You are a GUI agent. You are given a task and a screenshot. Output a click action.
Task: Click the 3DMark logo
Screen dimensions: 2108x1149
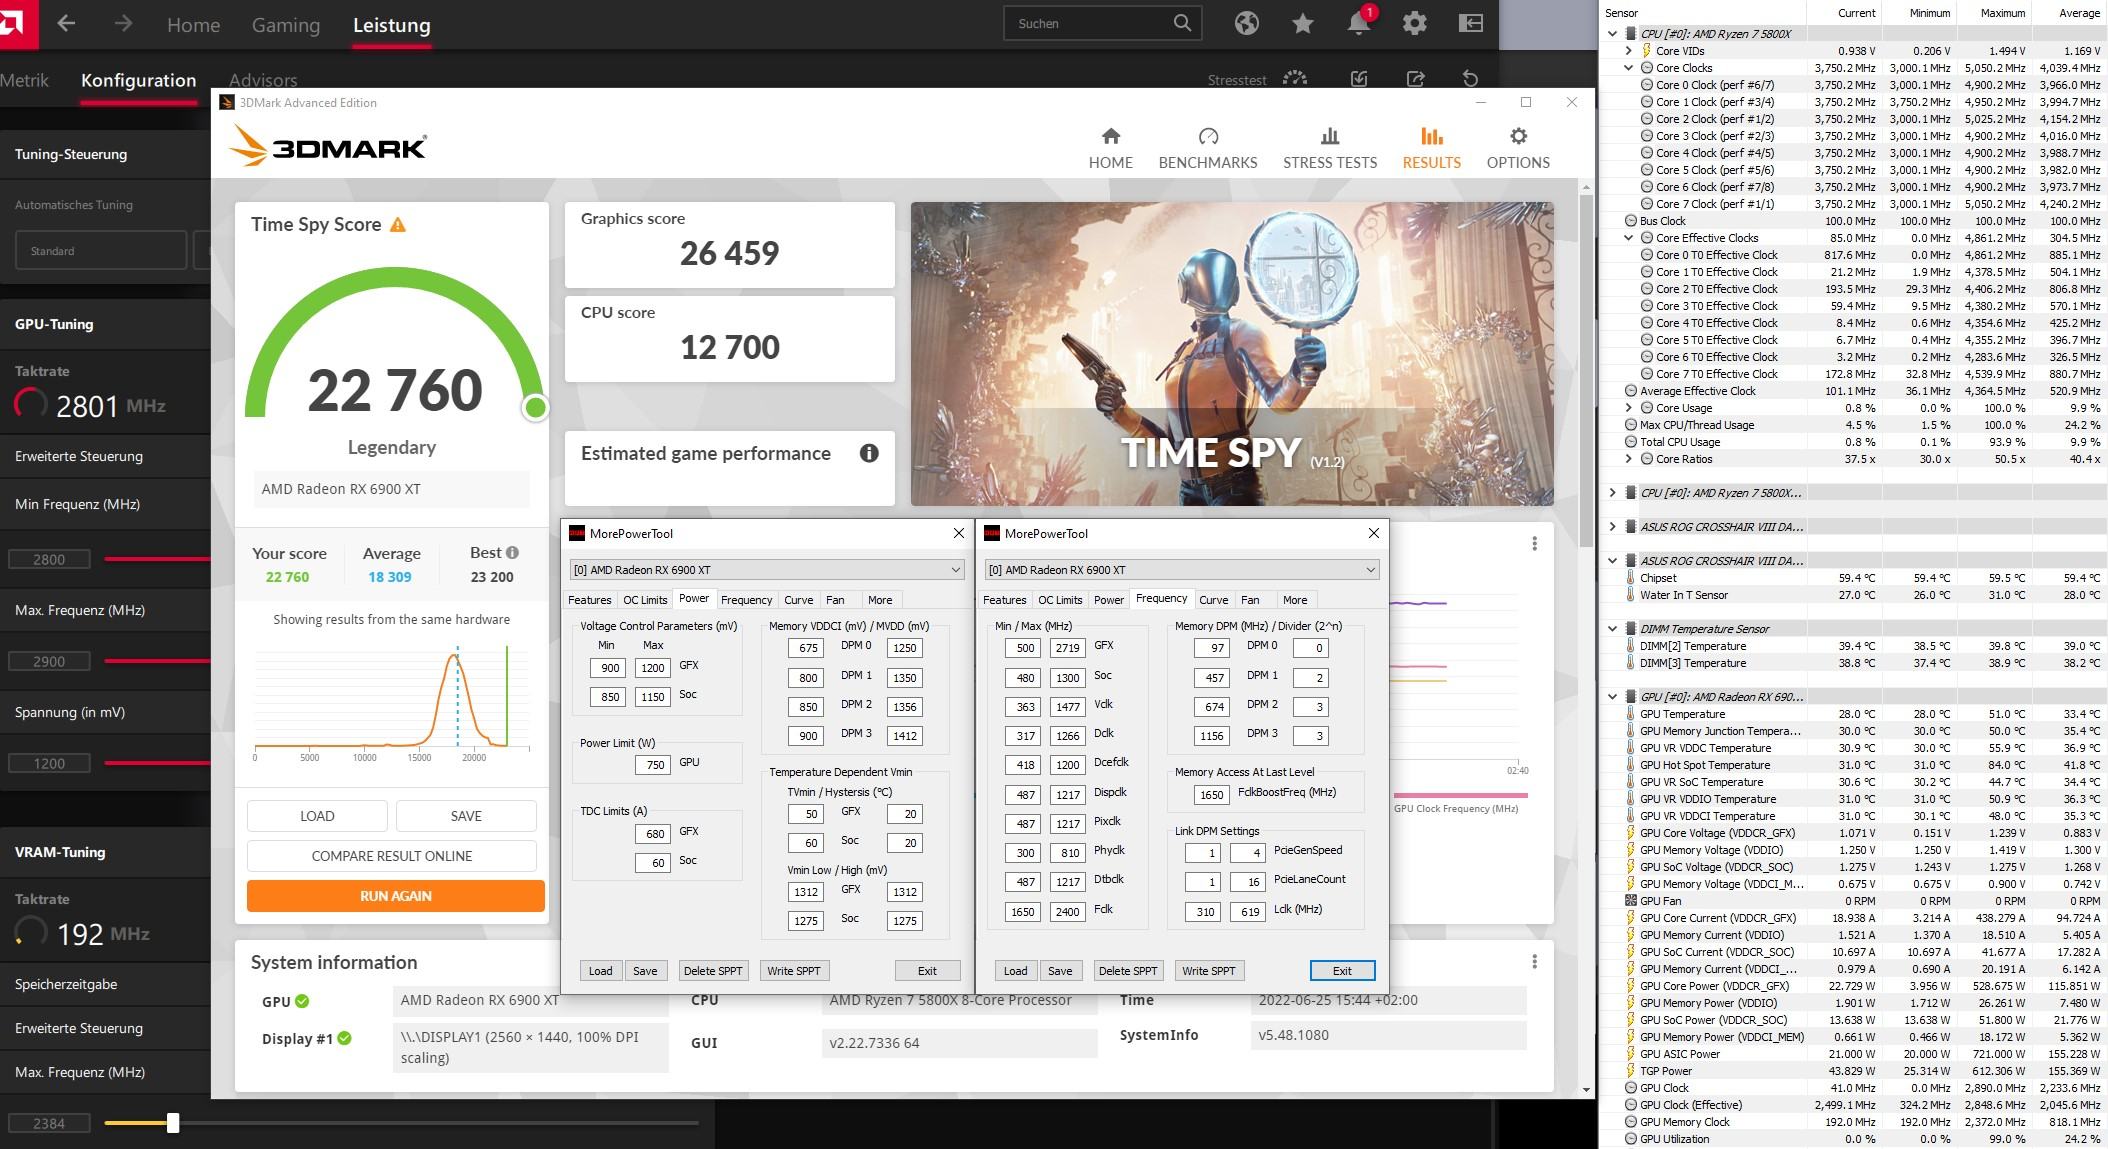pos(327,147)
